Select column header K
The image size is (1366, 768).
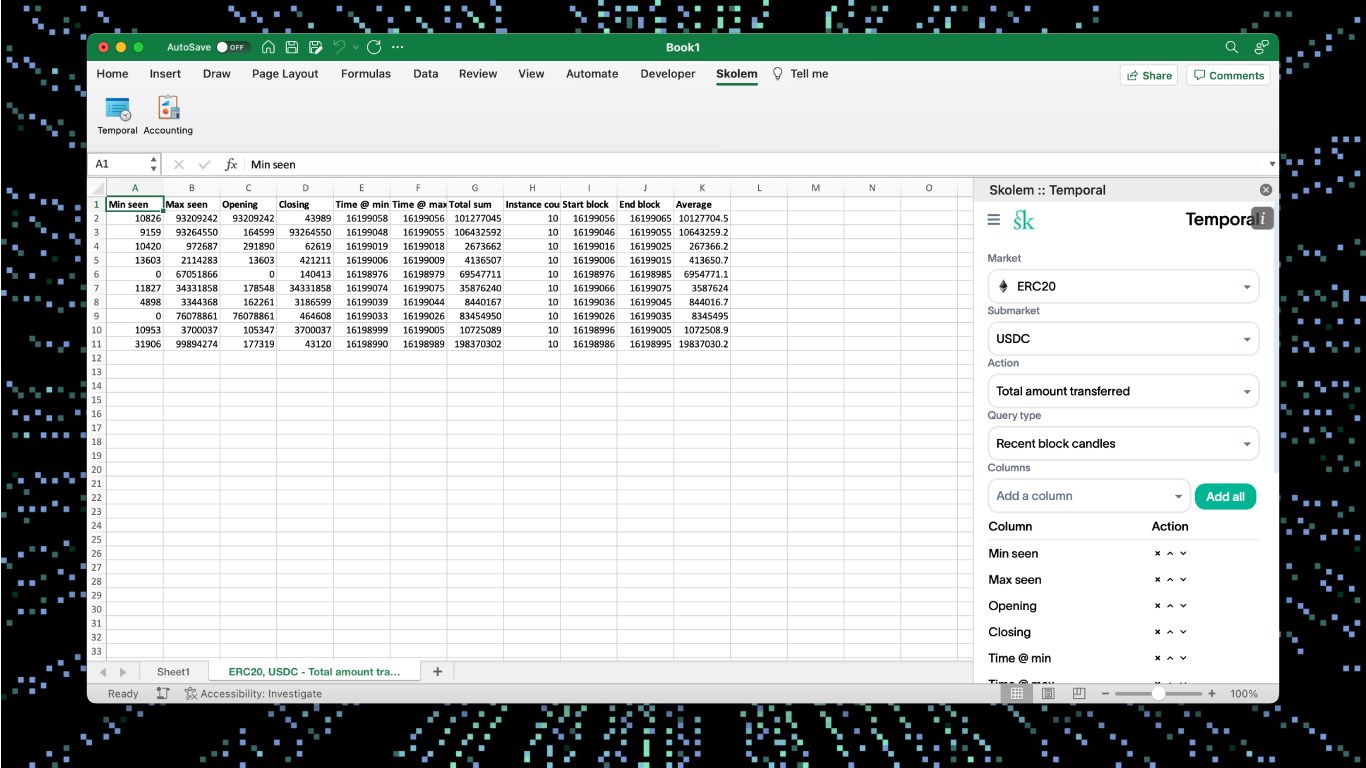[702, 188]
